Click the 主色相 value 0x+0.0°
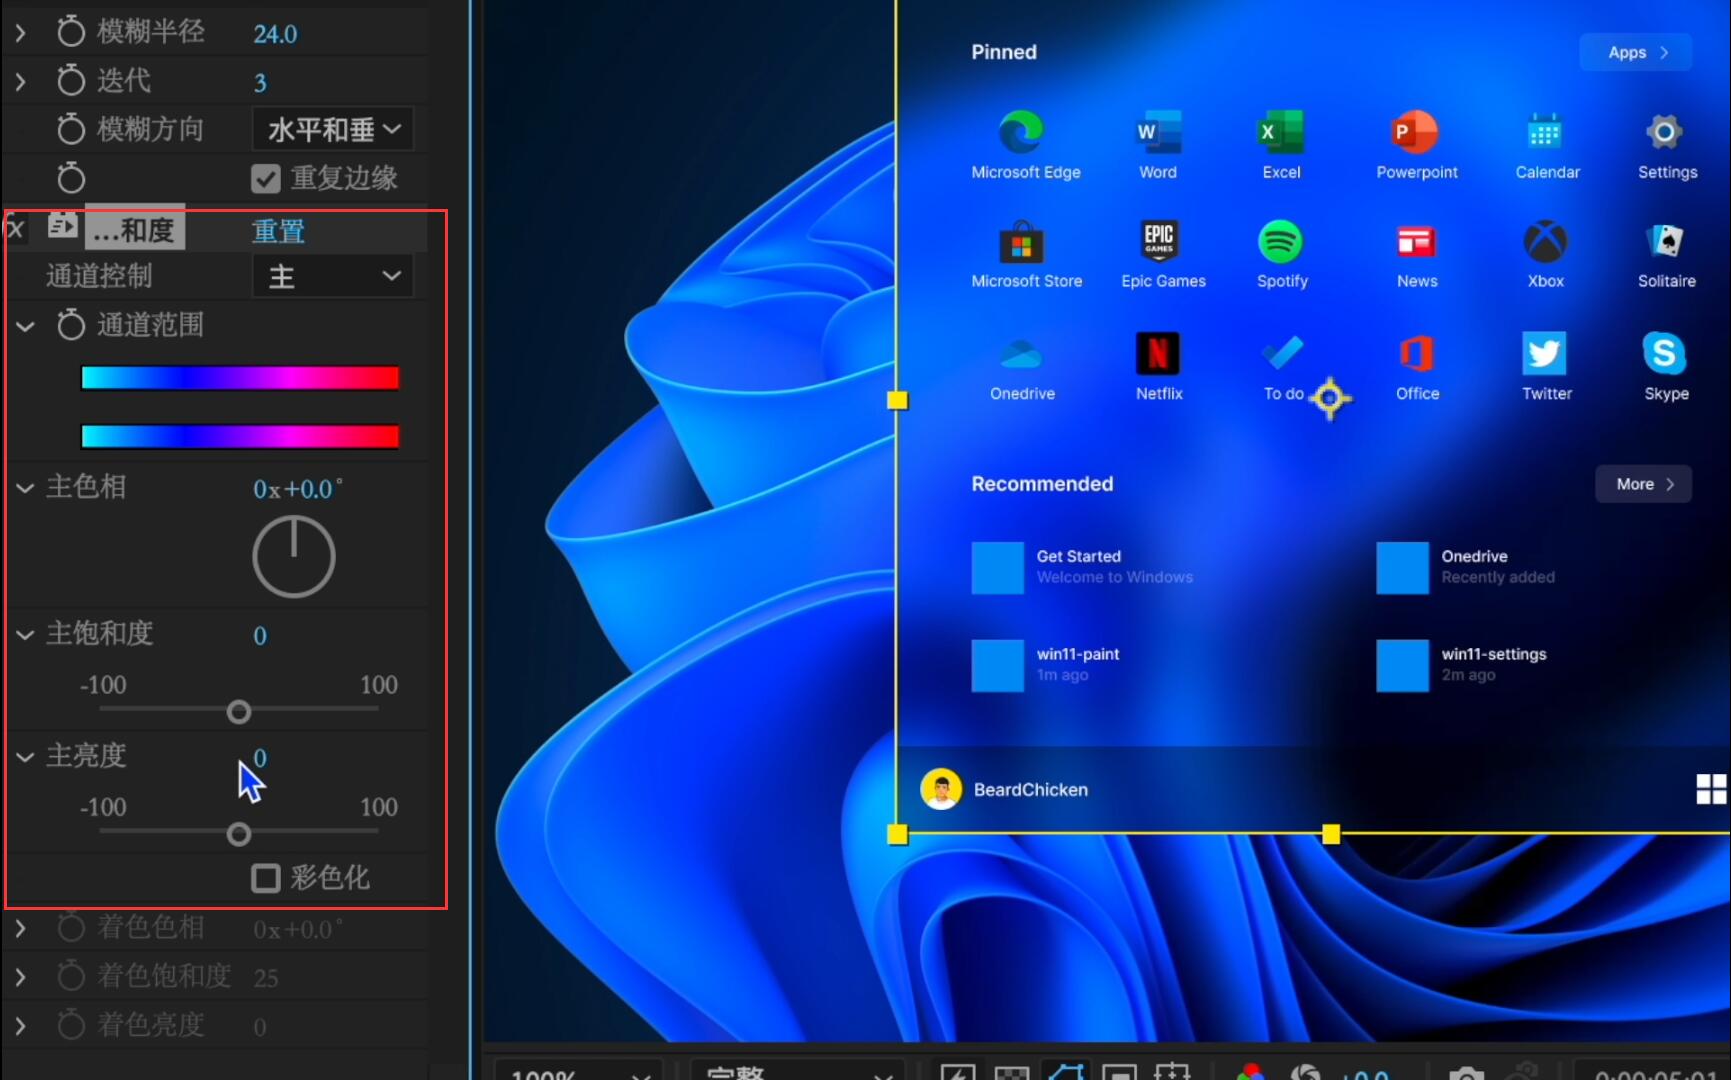1731x1080 pixels. coord(297,489)
